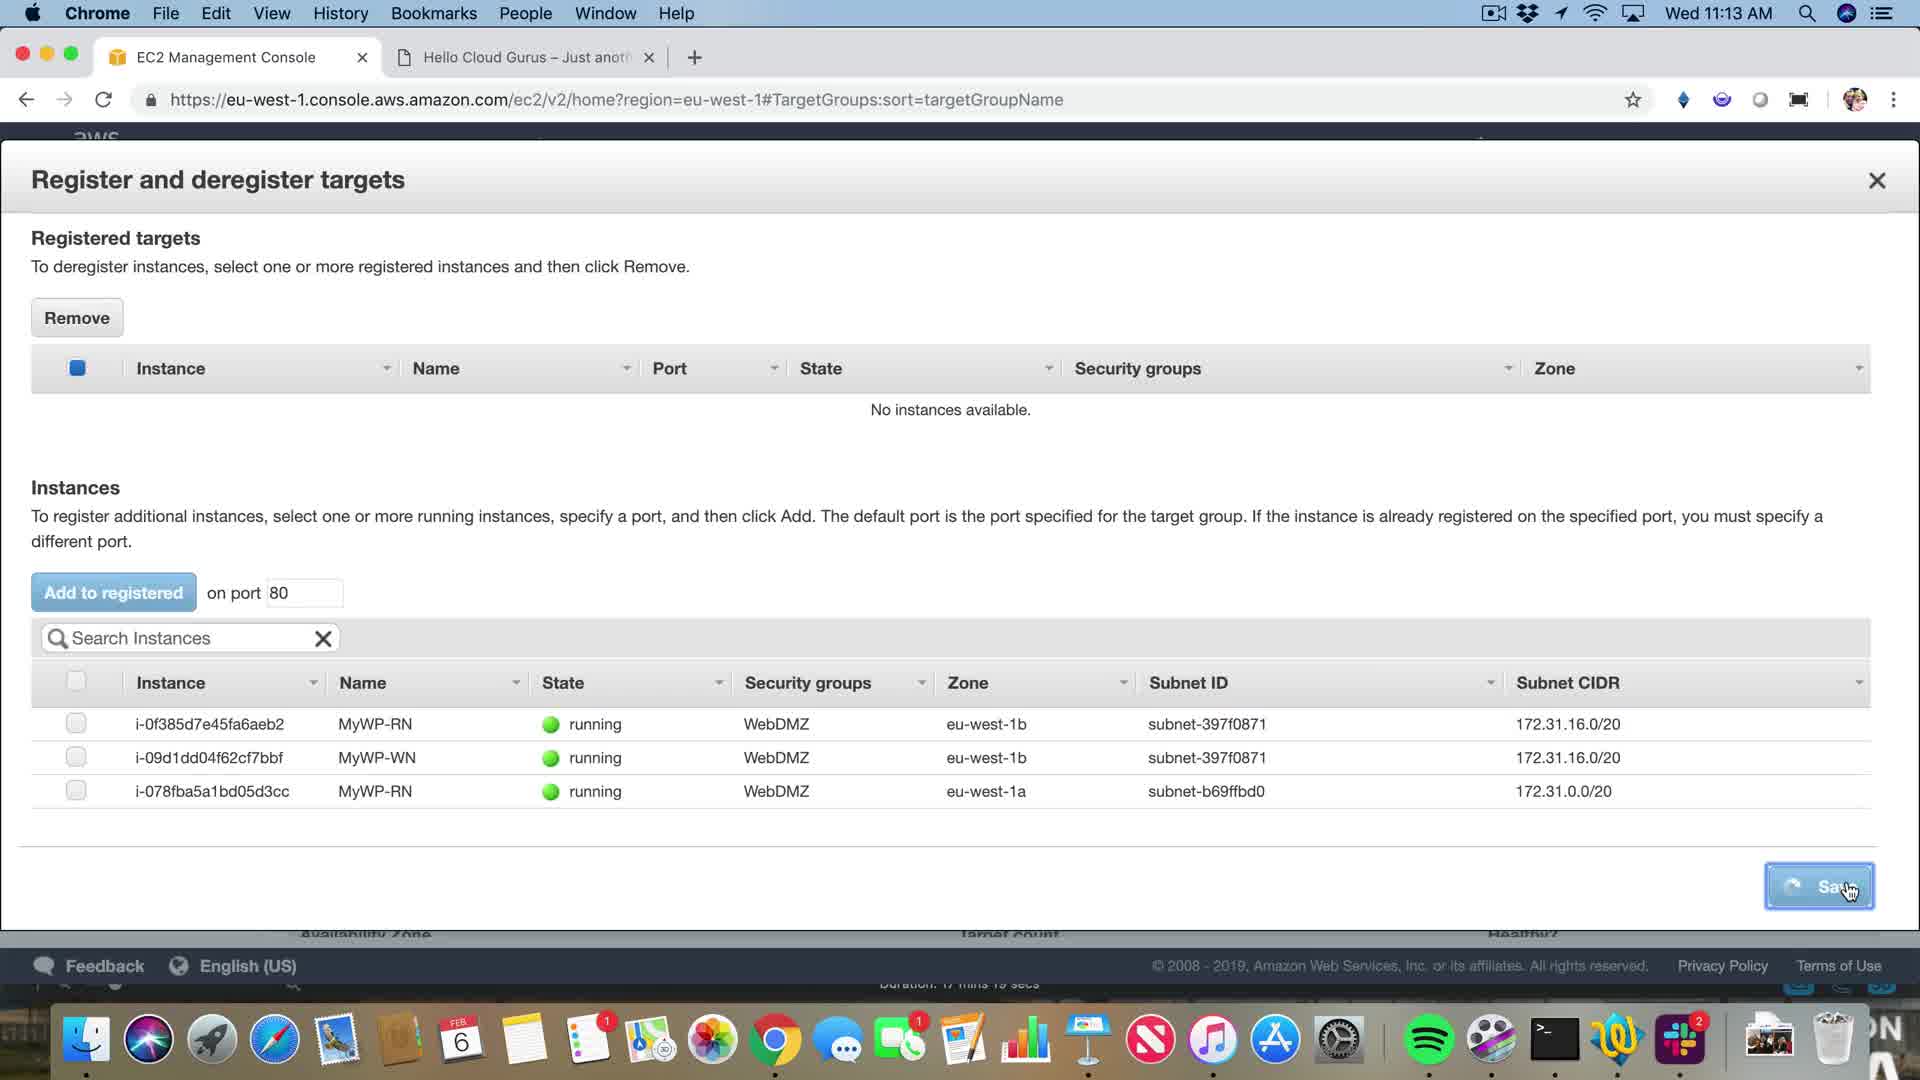Open the Security groups column dropdown in Instances table
The width and height of the screenshot is (1920, 1080).
coord(921,683)
